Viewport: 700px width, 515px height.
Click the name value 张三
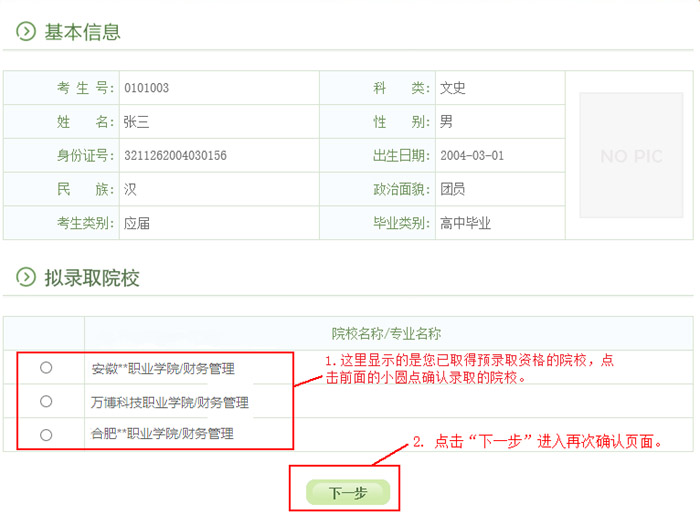pos(136,122)
